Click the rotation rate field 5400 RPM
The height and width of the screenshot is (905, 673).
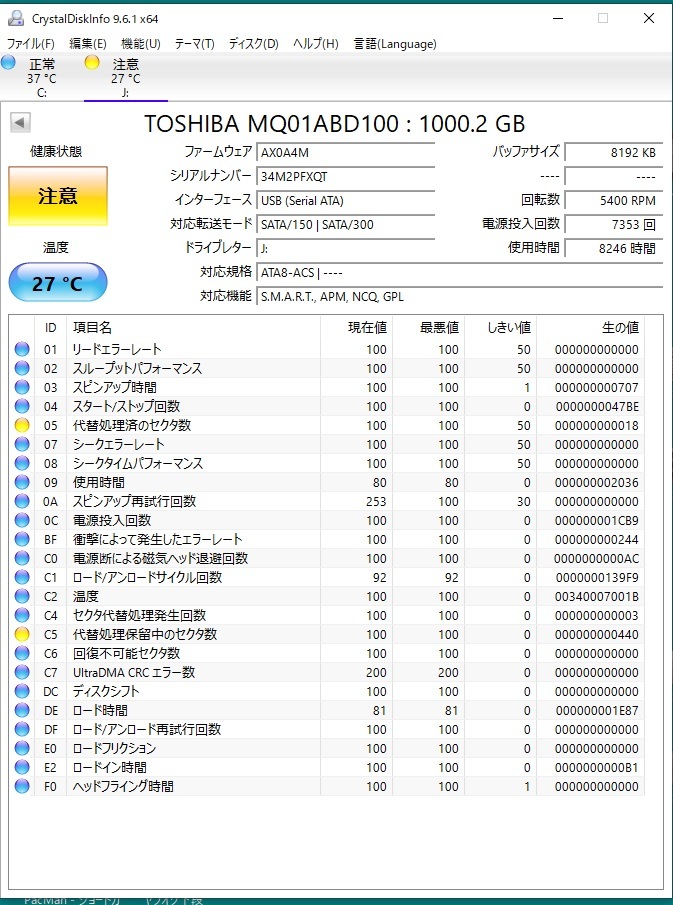coord(614,200)
